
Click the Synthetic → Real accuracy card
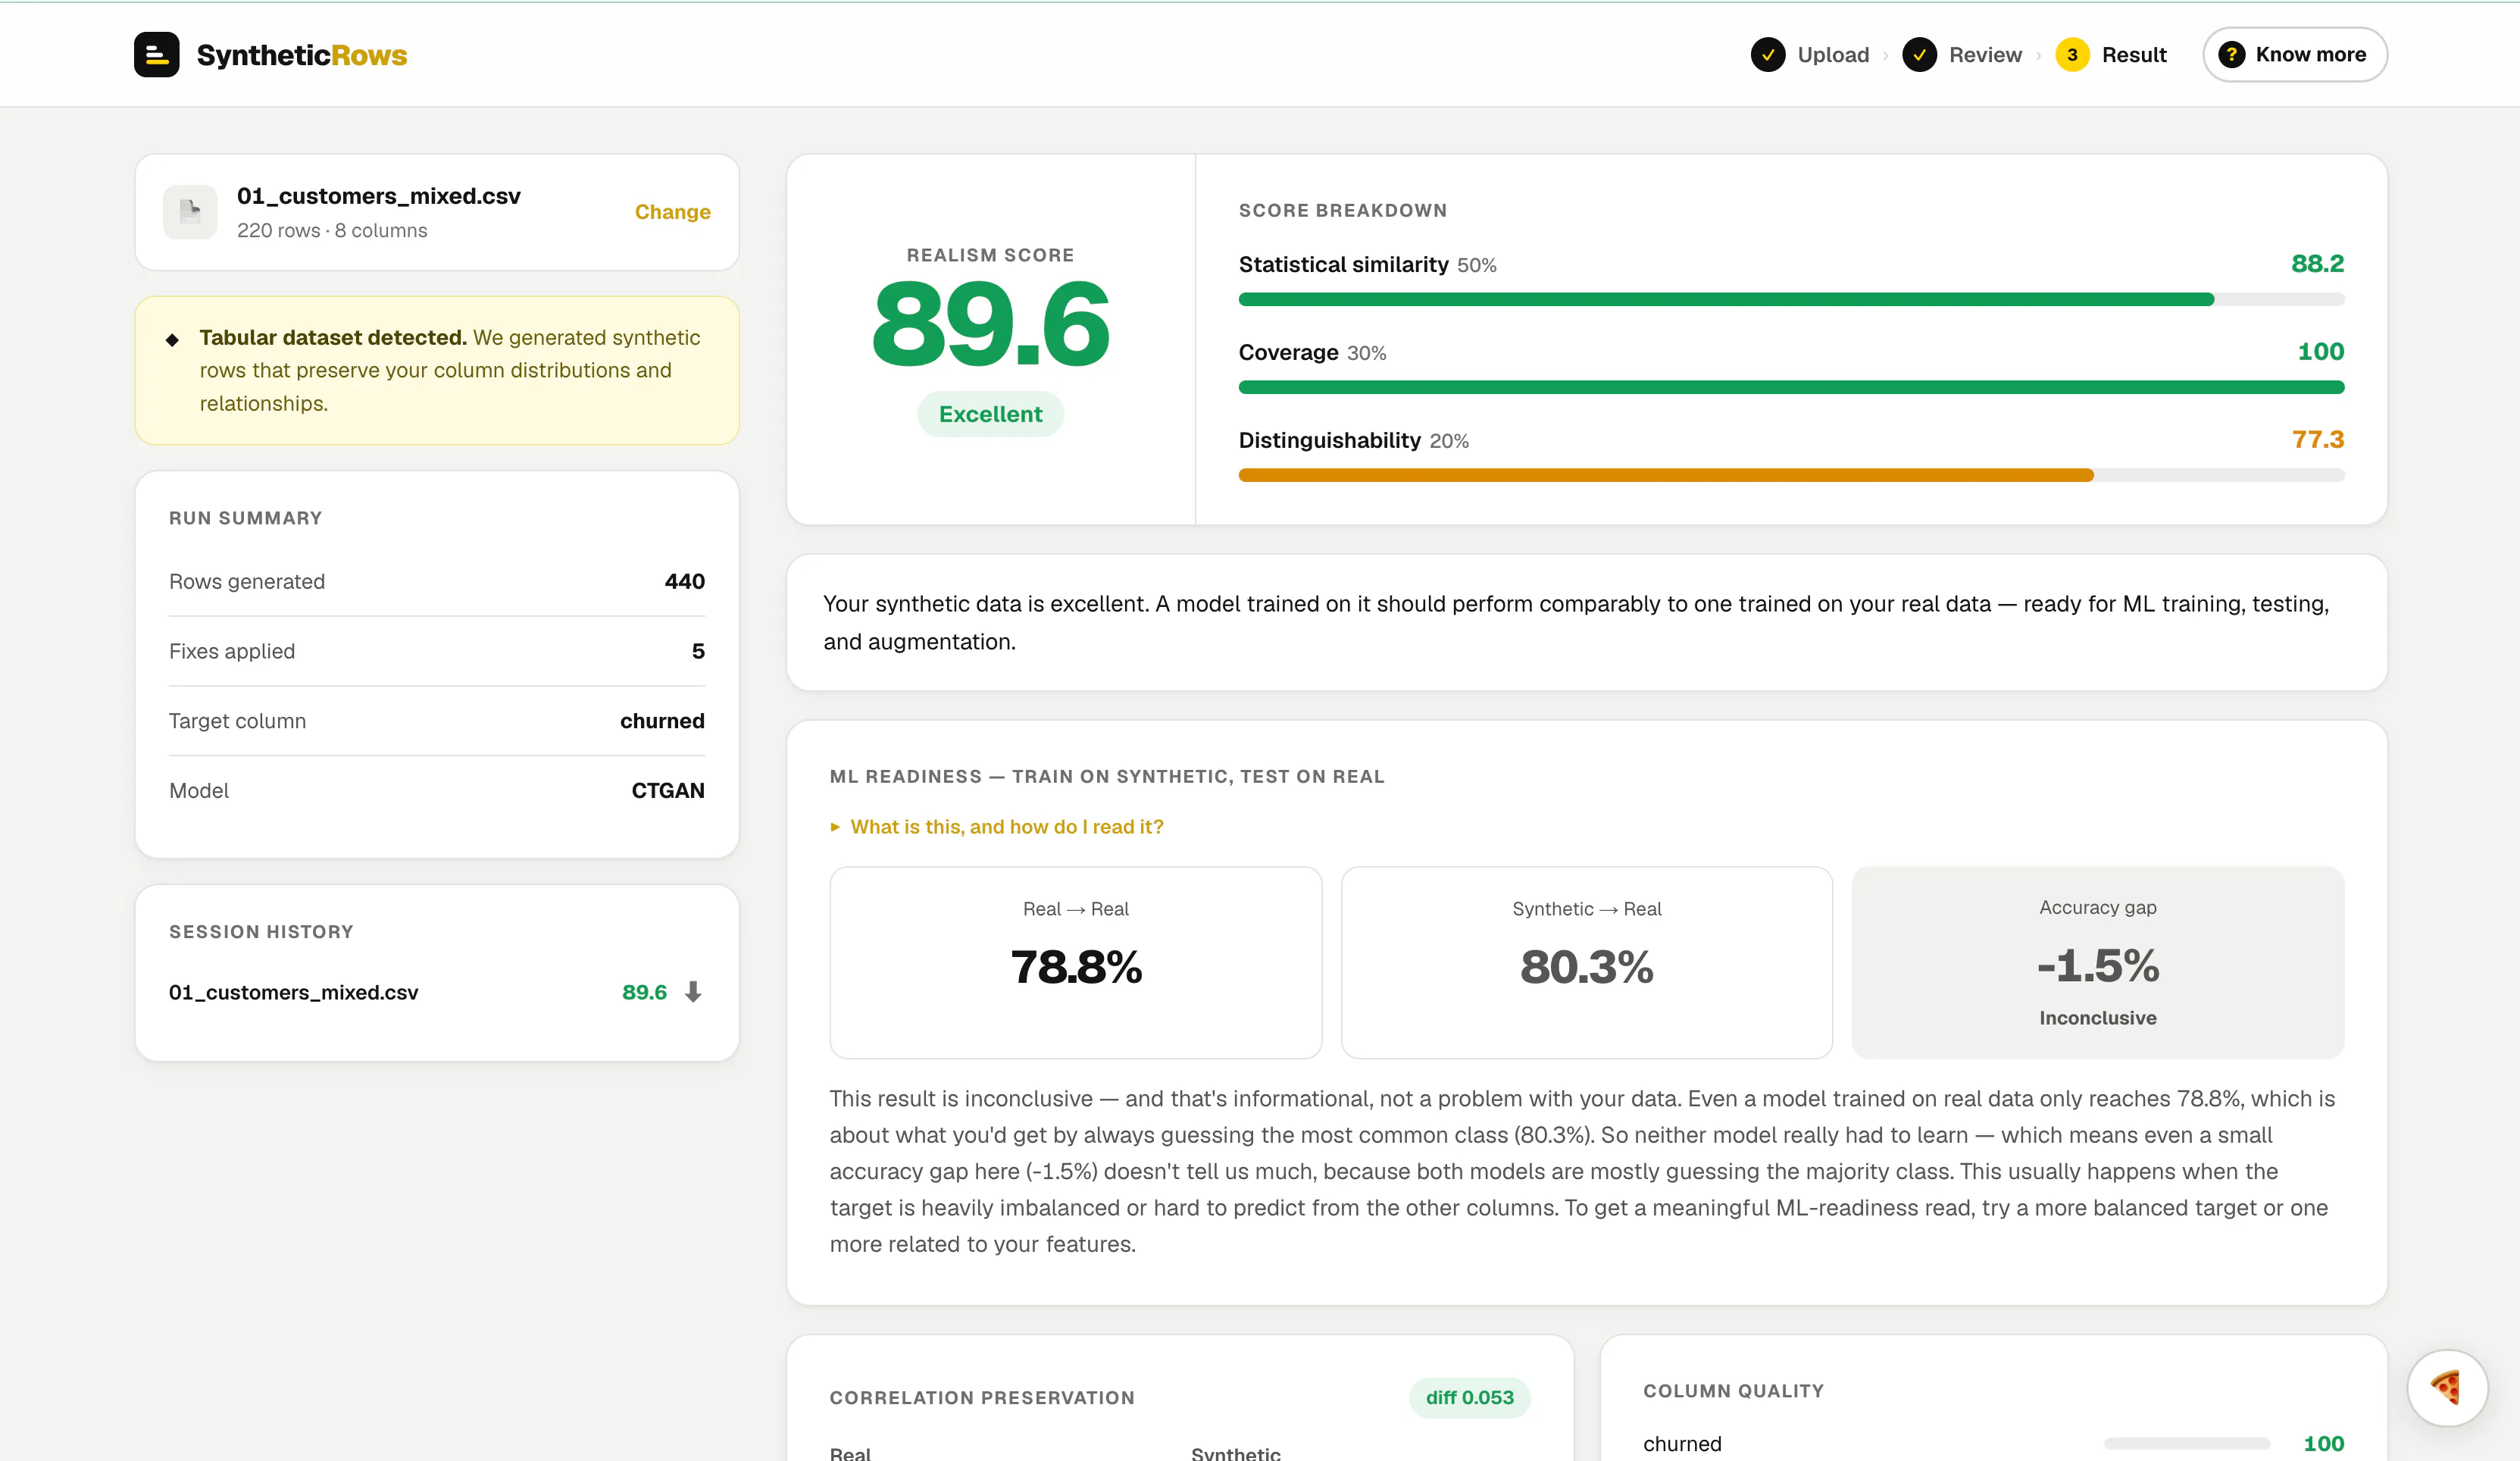[1587, 962]
